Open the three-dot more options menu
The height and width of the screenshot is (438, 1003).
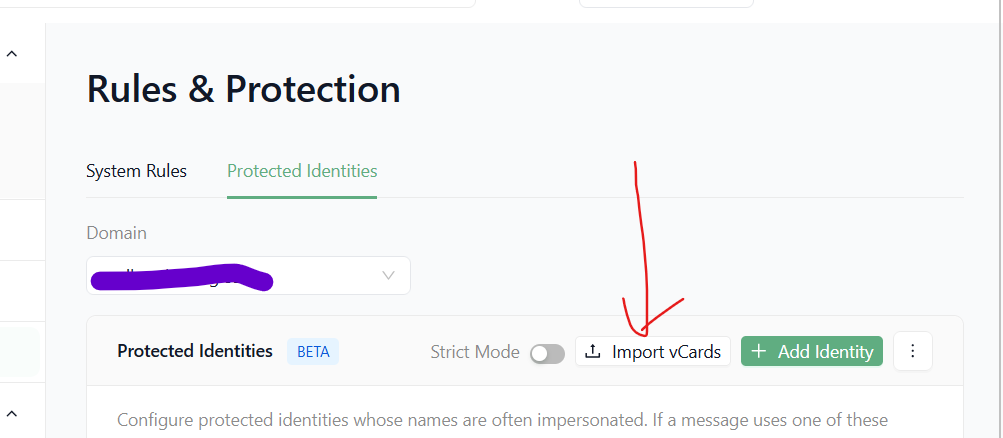(x=913, y=351)
